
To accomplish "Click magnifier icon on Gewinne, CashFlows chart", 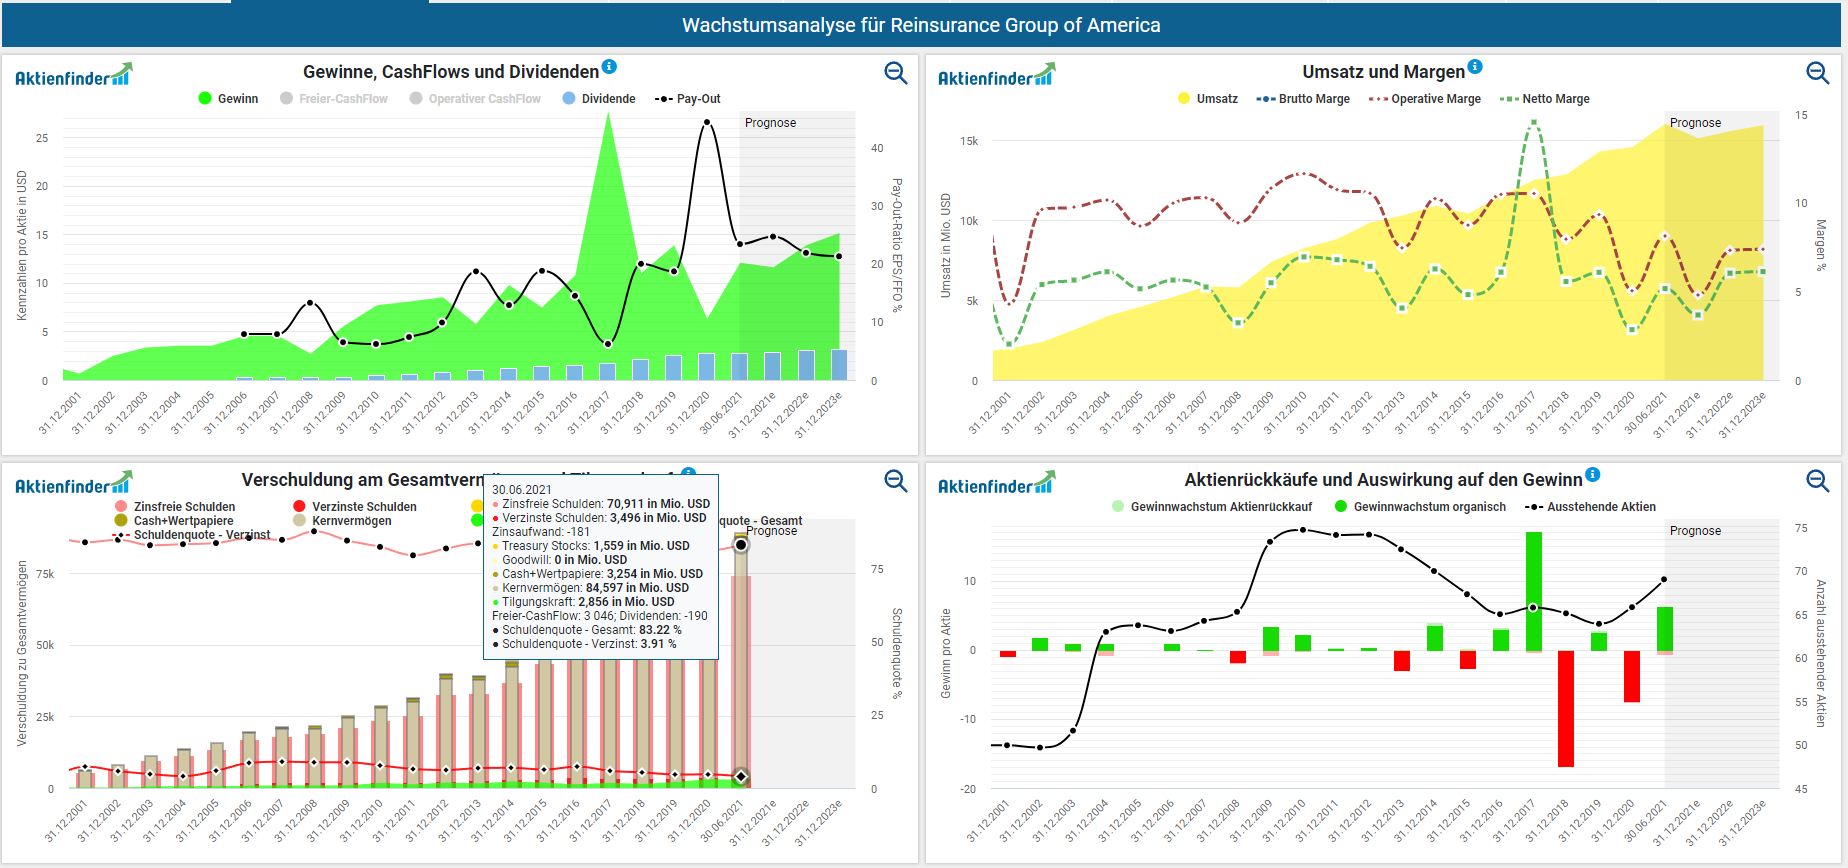I will (895, 73).
